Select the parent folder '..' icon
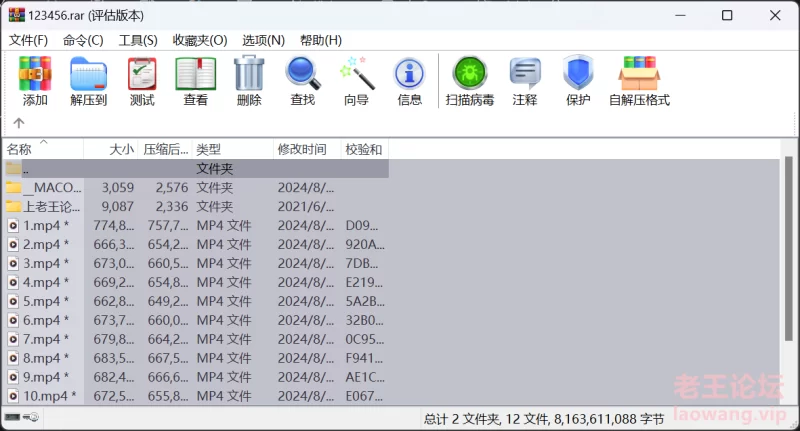The height and width of the screenshot is (431, 800). (x=14, y=168)
